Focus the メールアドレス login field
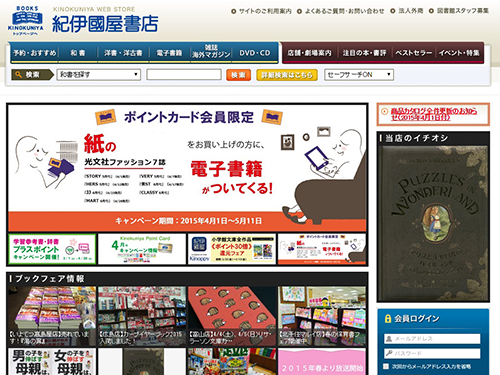500x375 pixels. (x=432, y=339)
